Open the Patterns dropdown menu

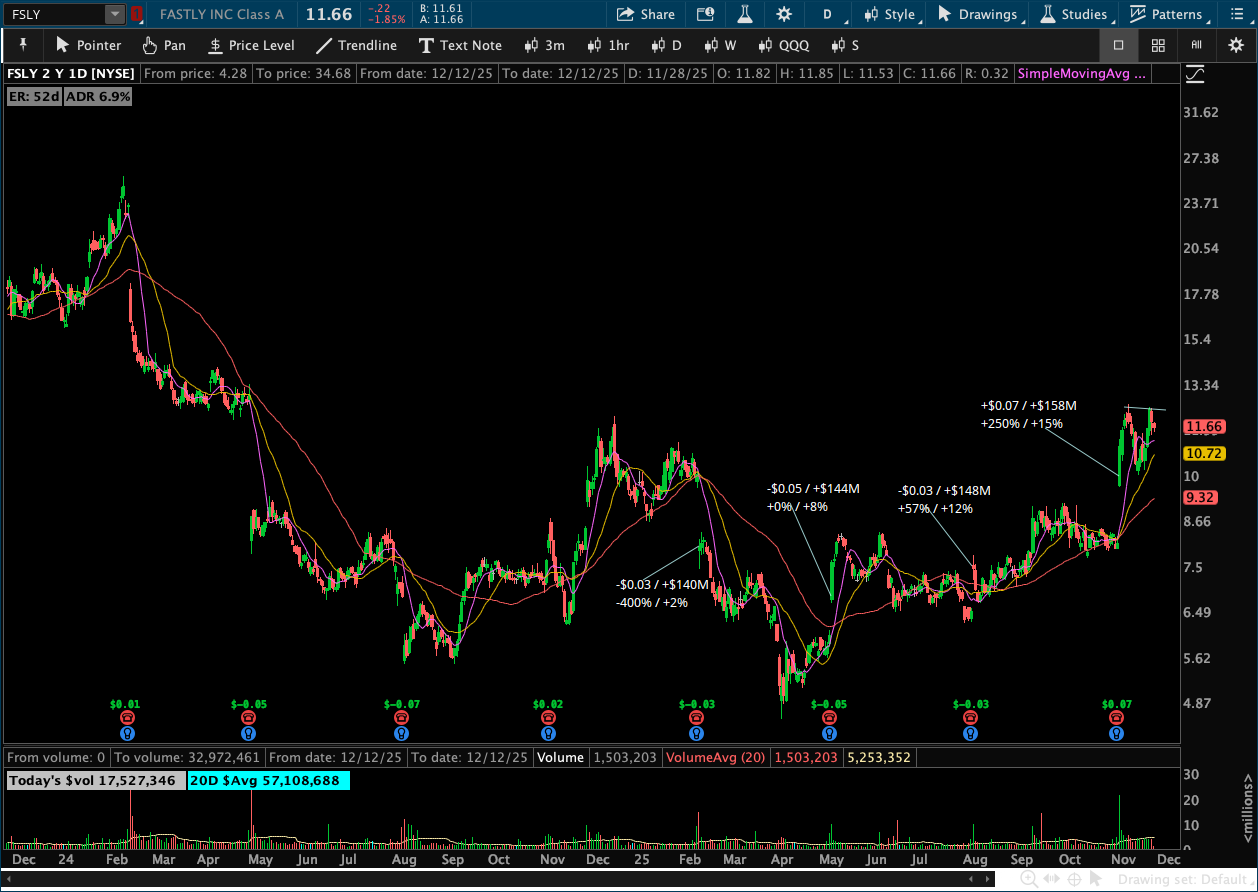pos(1168,14)
